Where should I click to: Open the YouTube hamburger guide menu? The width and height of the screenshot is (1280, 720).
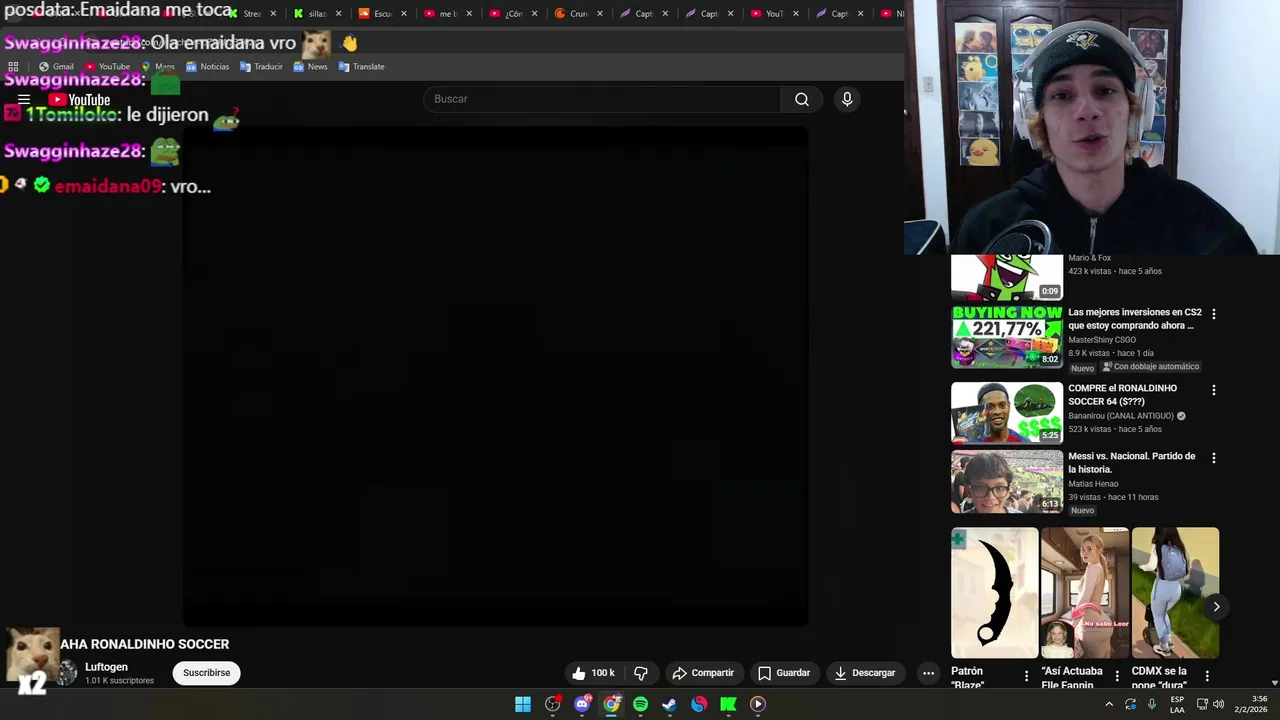click(24, 100)
